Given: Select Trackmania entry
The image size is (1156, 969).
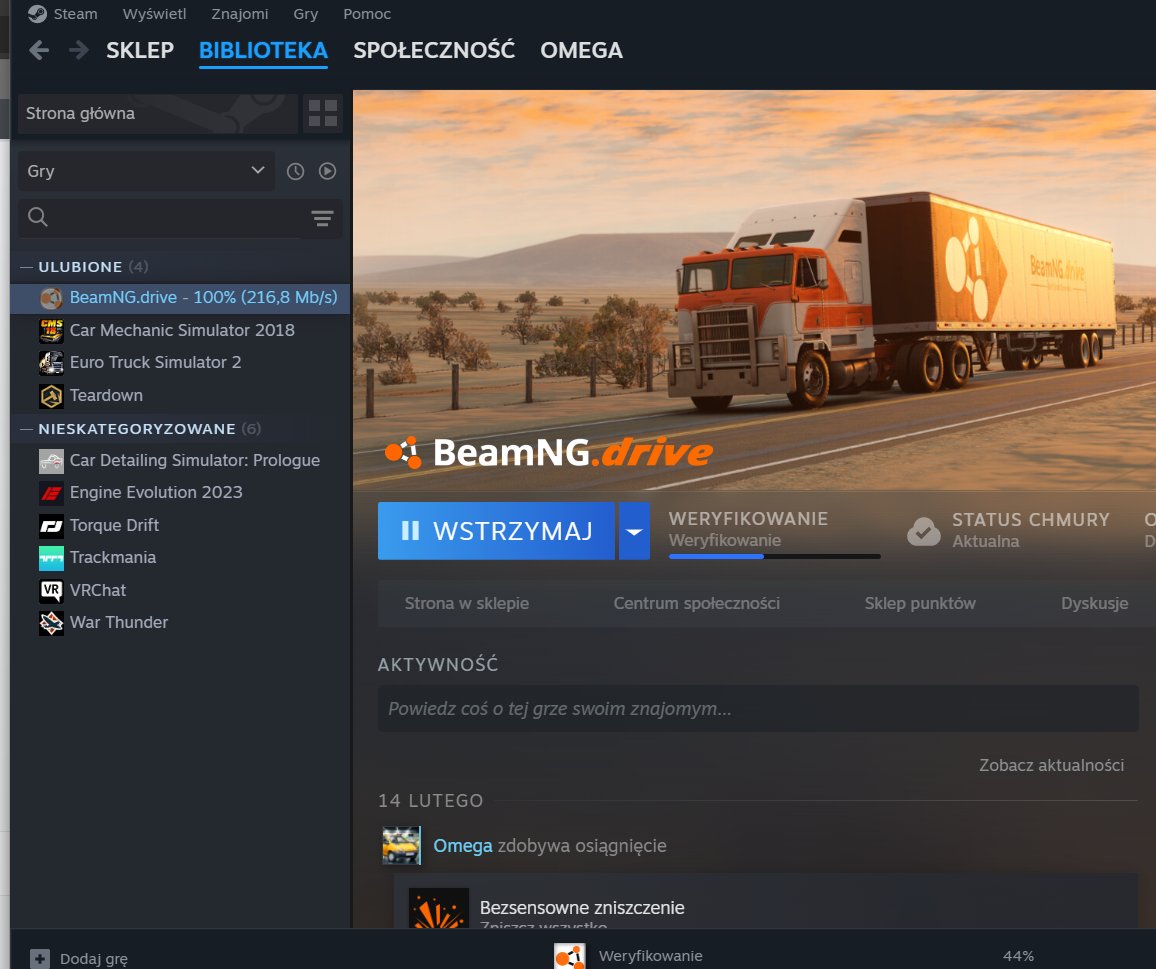Looking at the screenshot, I should point(181,558).
